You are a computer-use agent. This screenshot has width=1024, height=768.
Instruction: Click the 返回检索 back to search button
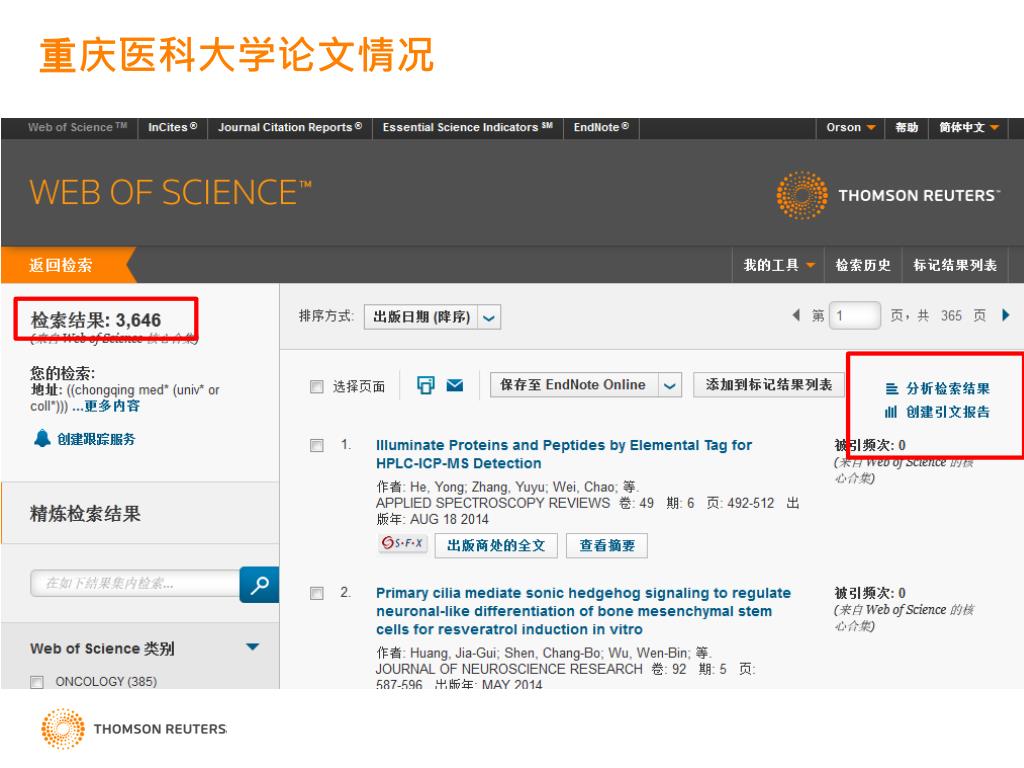[x=69, y=264]
